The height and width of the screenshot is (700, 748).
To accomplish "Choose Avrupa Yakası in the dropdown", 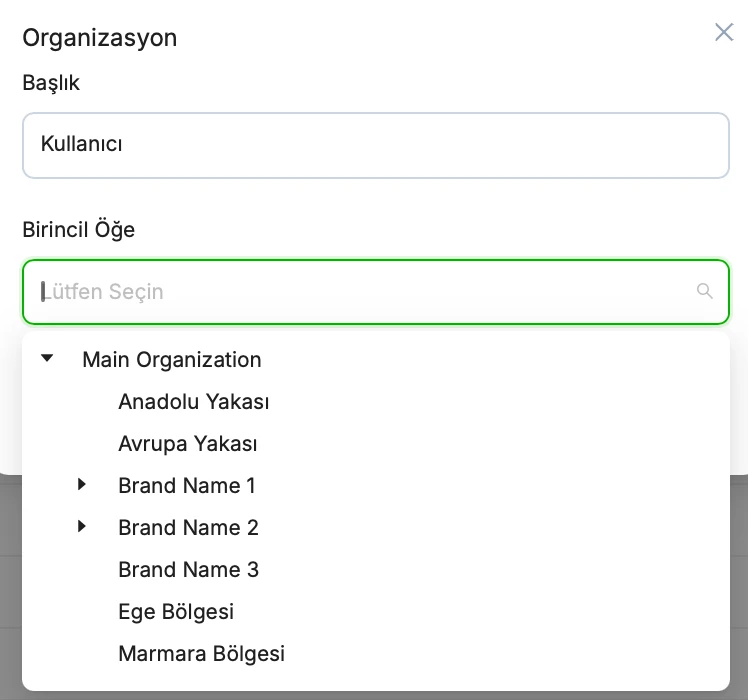I will pyautogui.click(x=188, y=443).
